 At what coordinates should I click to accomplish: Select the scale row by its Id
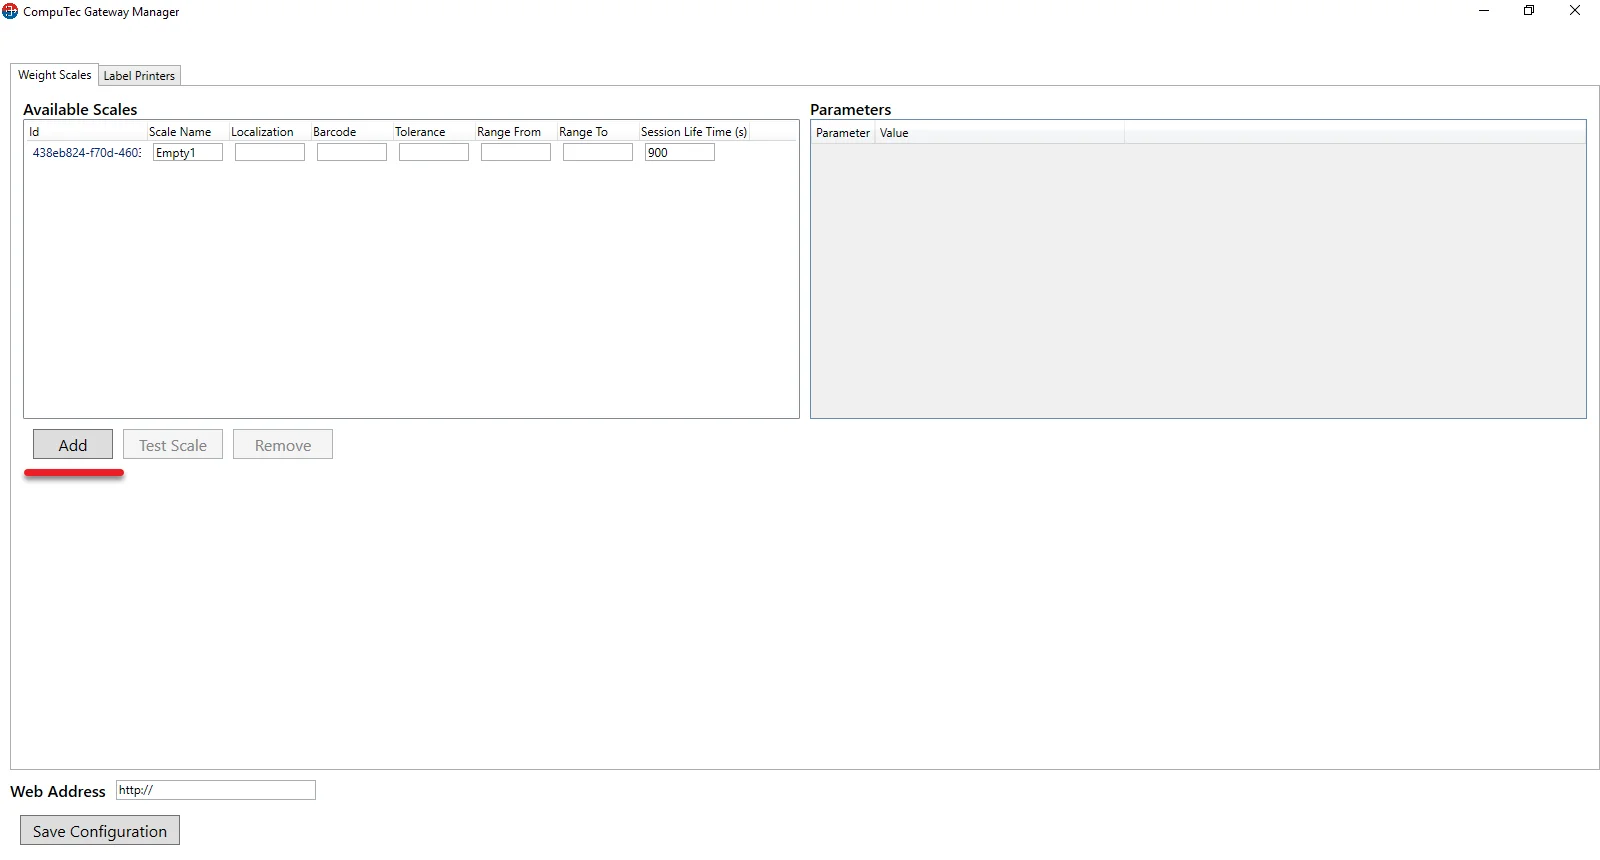pos(86,153)
